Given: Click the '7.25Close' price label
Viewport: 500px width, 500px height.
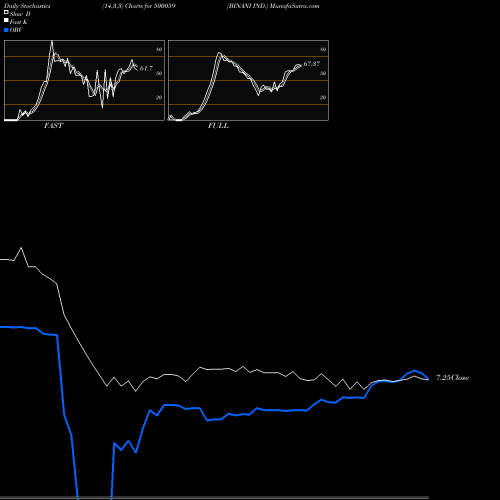Looking at the screenshot, I should pos(452,378).
